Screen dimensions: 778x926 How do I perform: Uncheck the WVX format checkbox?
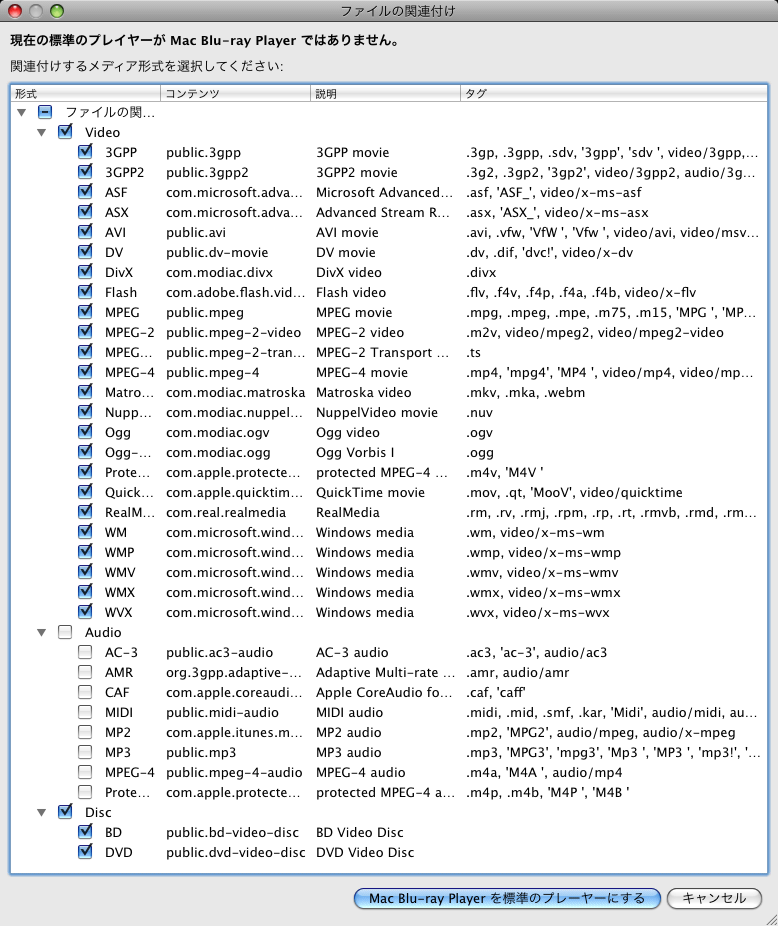click(85, 611)
